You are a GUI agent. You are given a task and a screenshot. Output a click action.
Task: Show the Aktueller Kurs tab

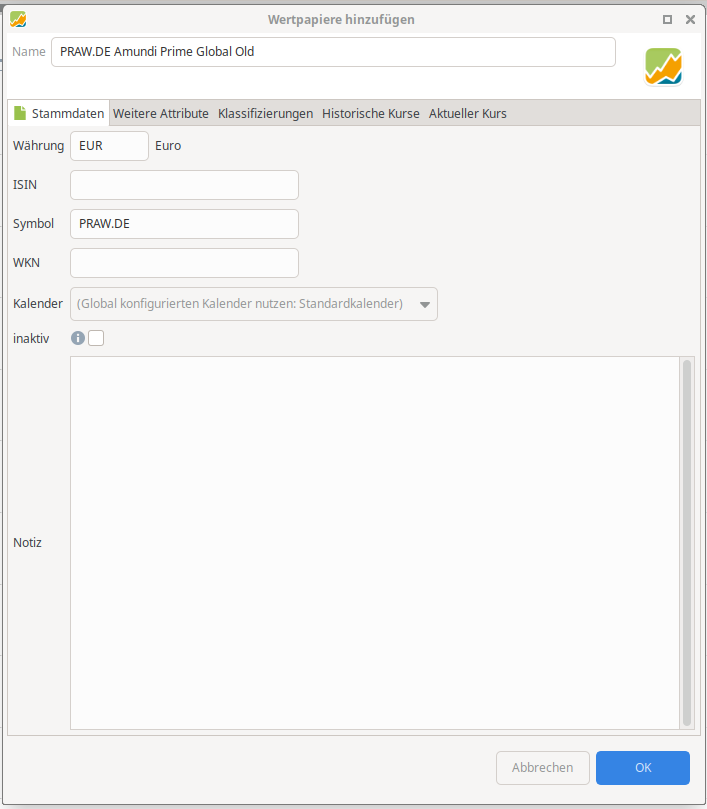coord(467,114)
